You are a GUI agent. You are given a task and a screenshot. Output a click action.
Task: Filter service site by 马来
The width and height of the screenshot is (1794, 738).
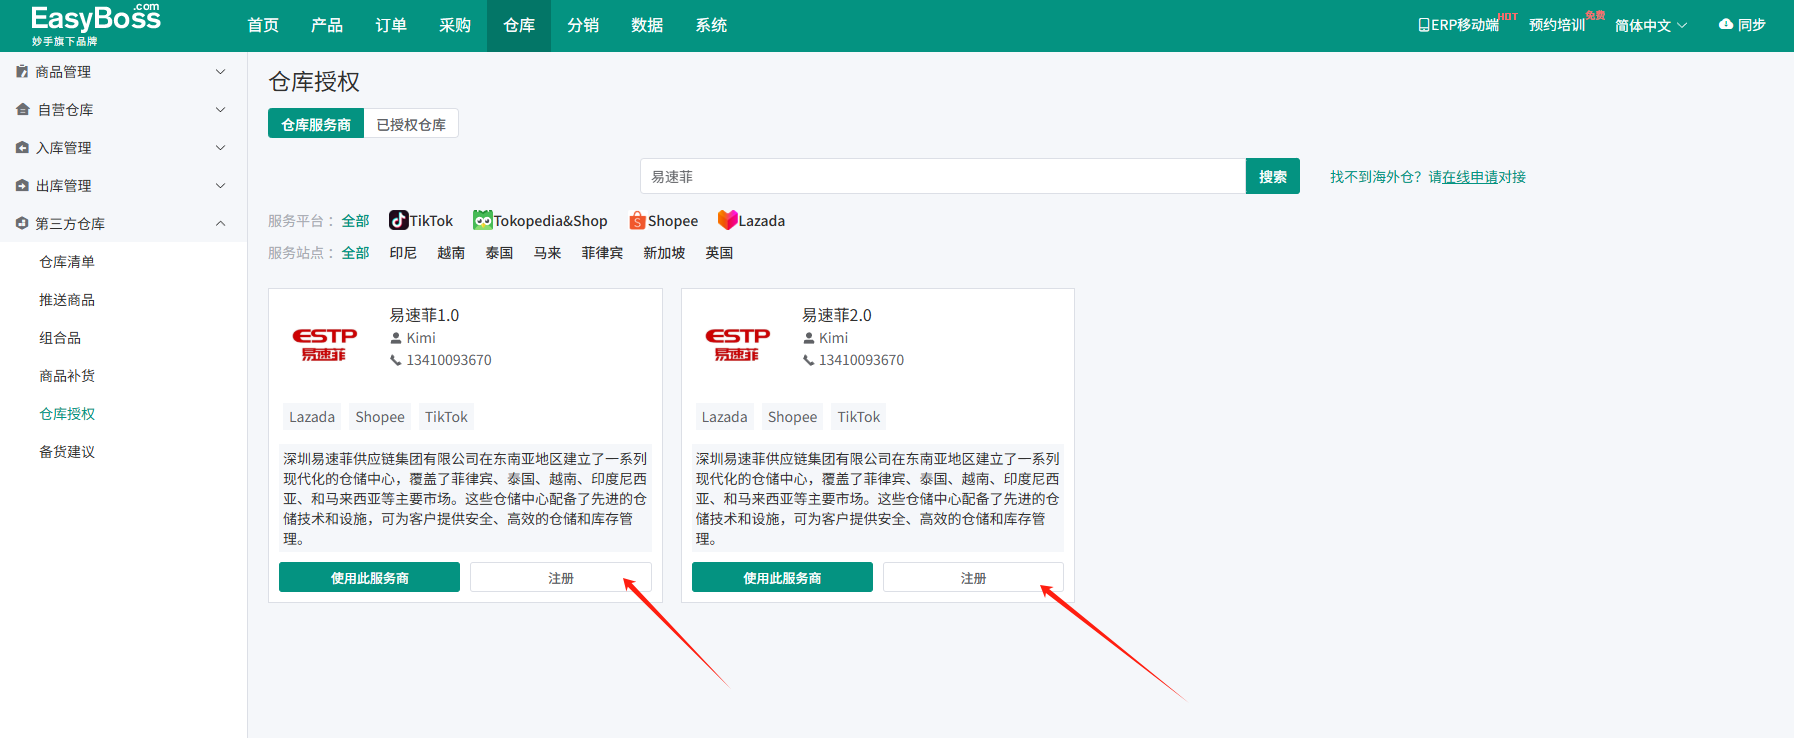tap(547, 253)
